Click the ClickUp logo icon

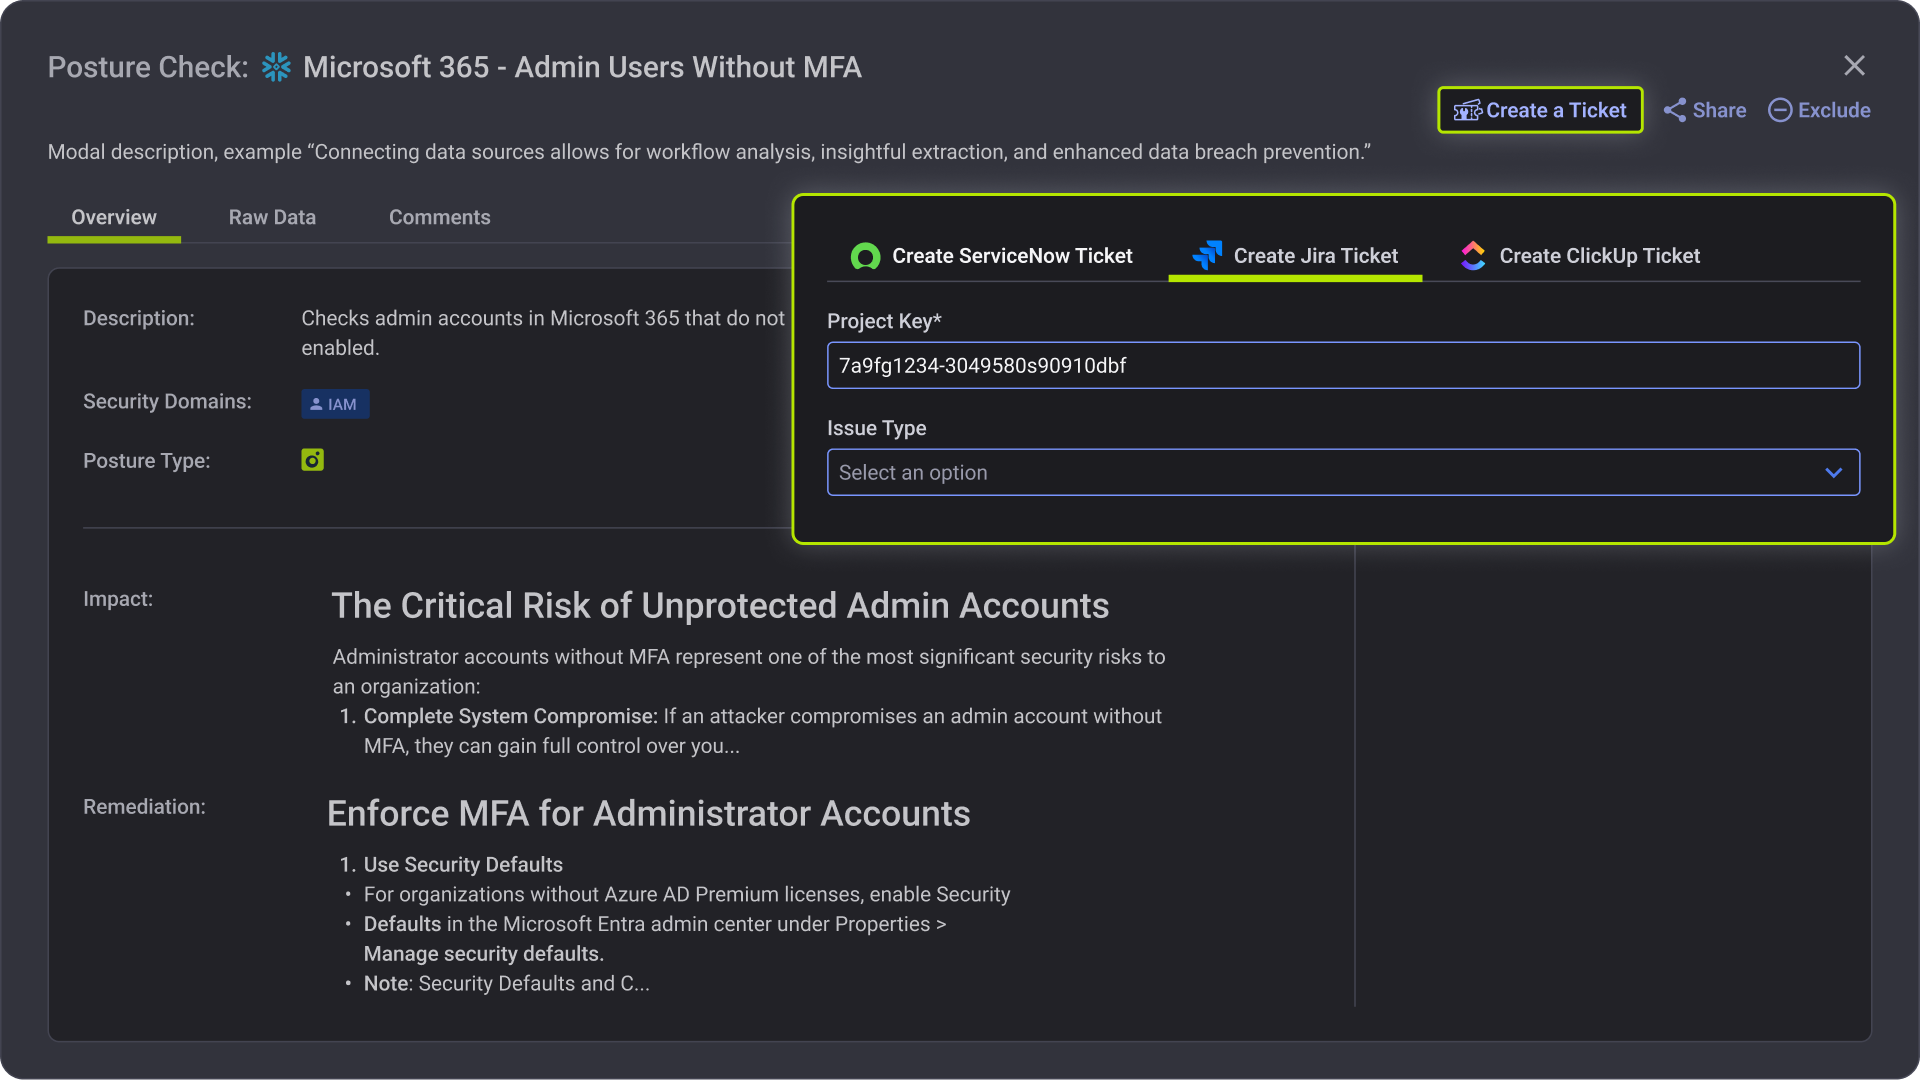pyautogui.click(x=1473, y=256)
